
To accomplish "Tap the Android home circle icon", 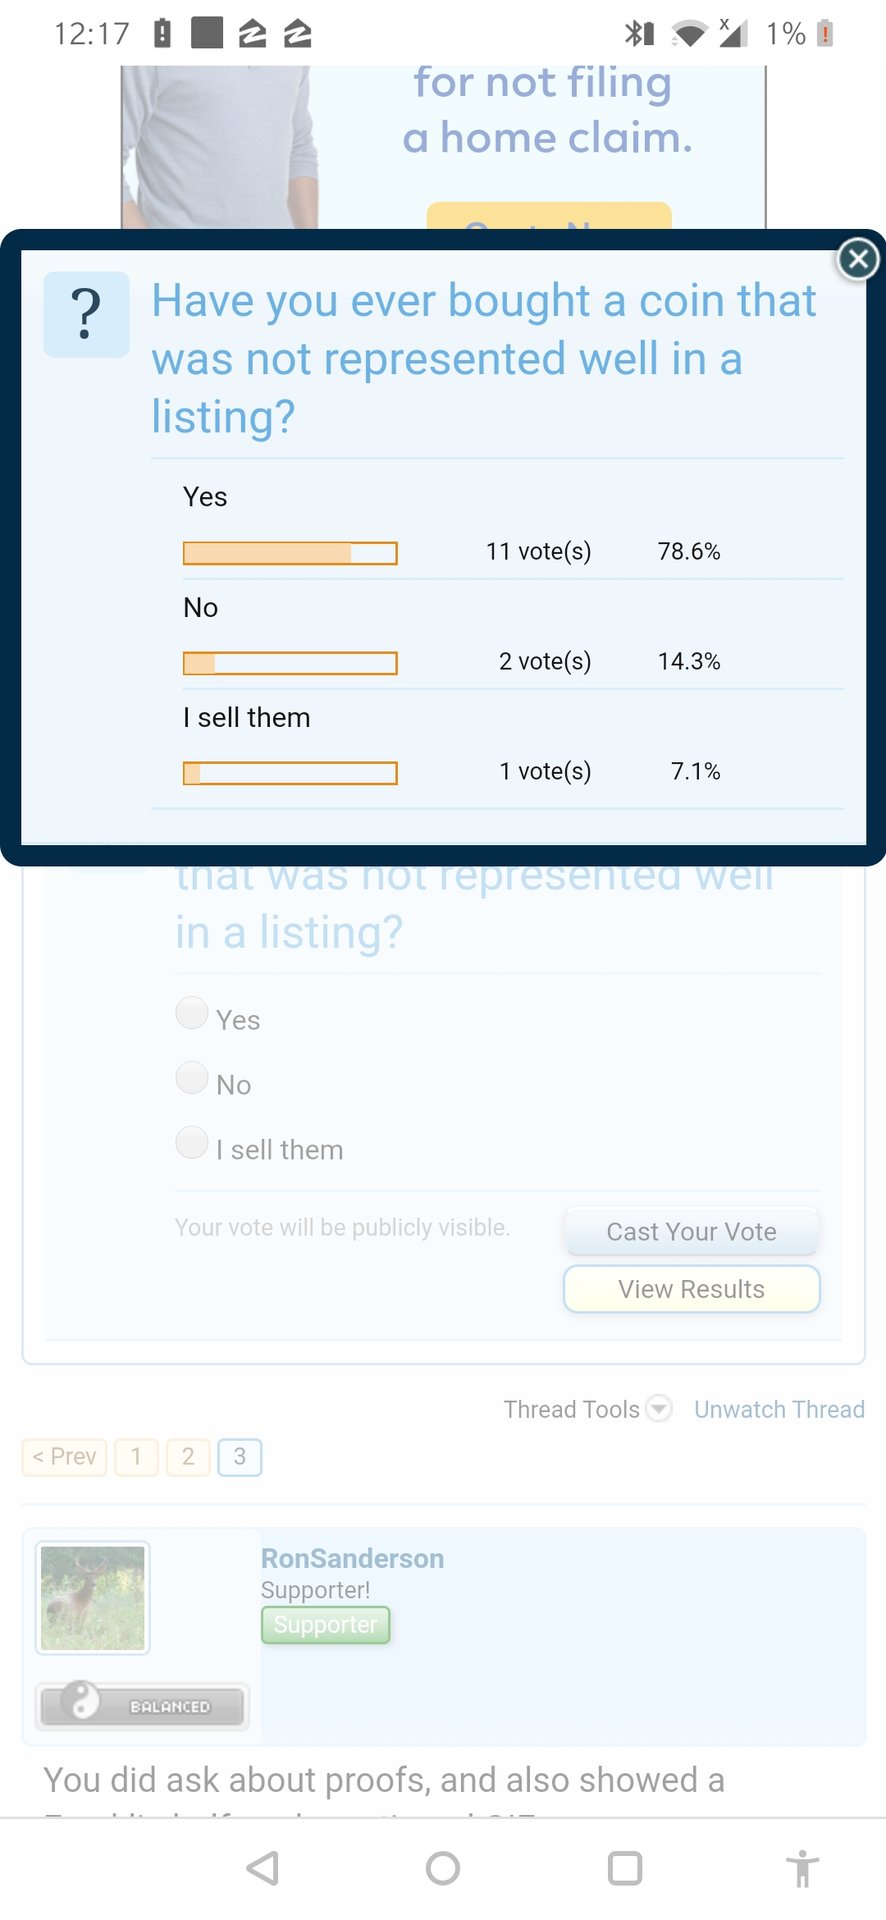I will coord(443,1868).
